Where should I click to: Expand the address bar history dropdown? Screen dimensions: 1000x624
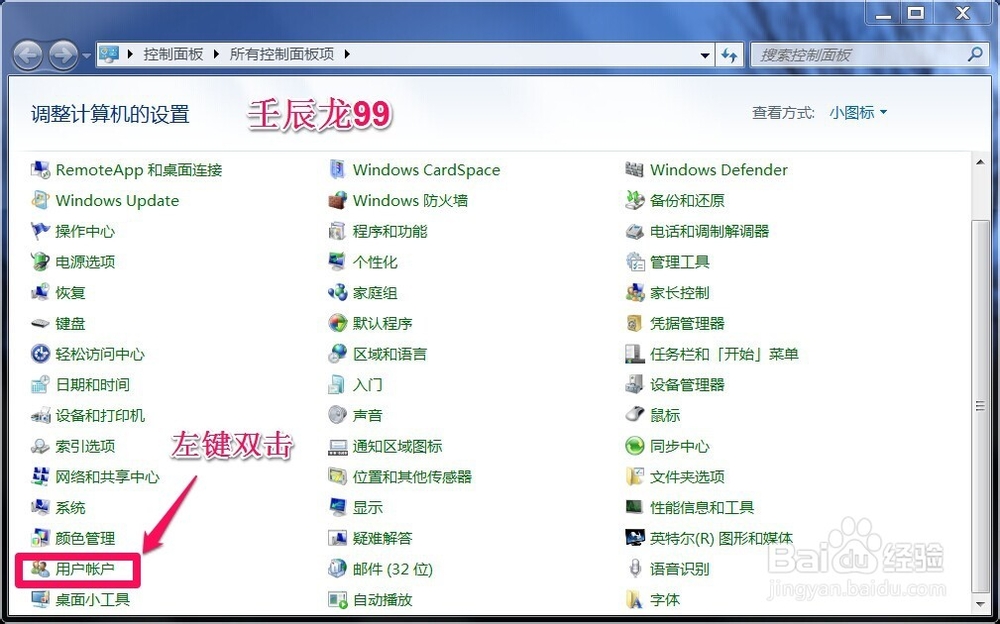tap(705, 55)
